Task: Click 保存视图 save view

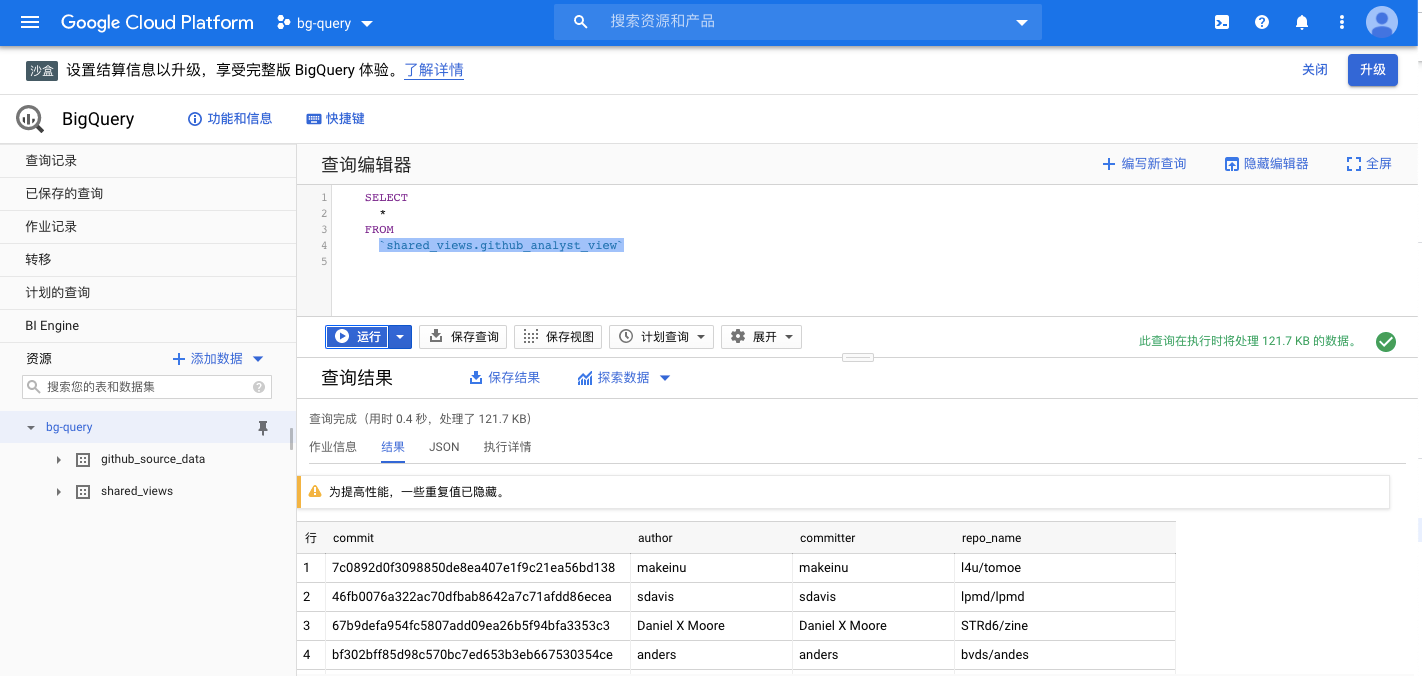Action: point(558,337)
